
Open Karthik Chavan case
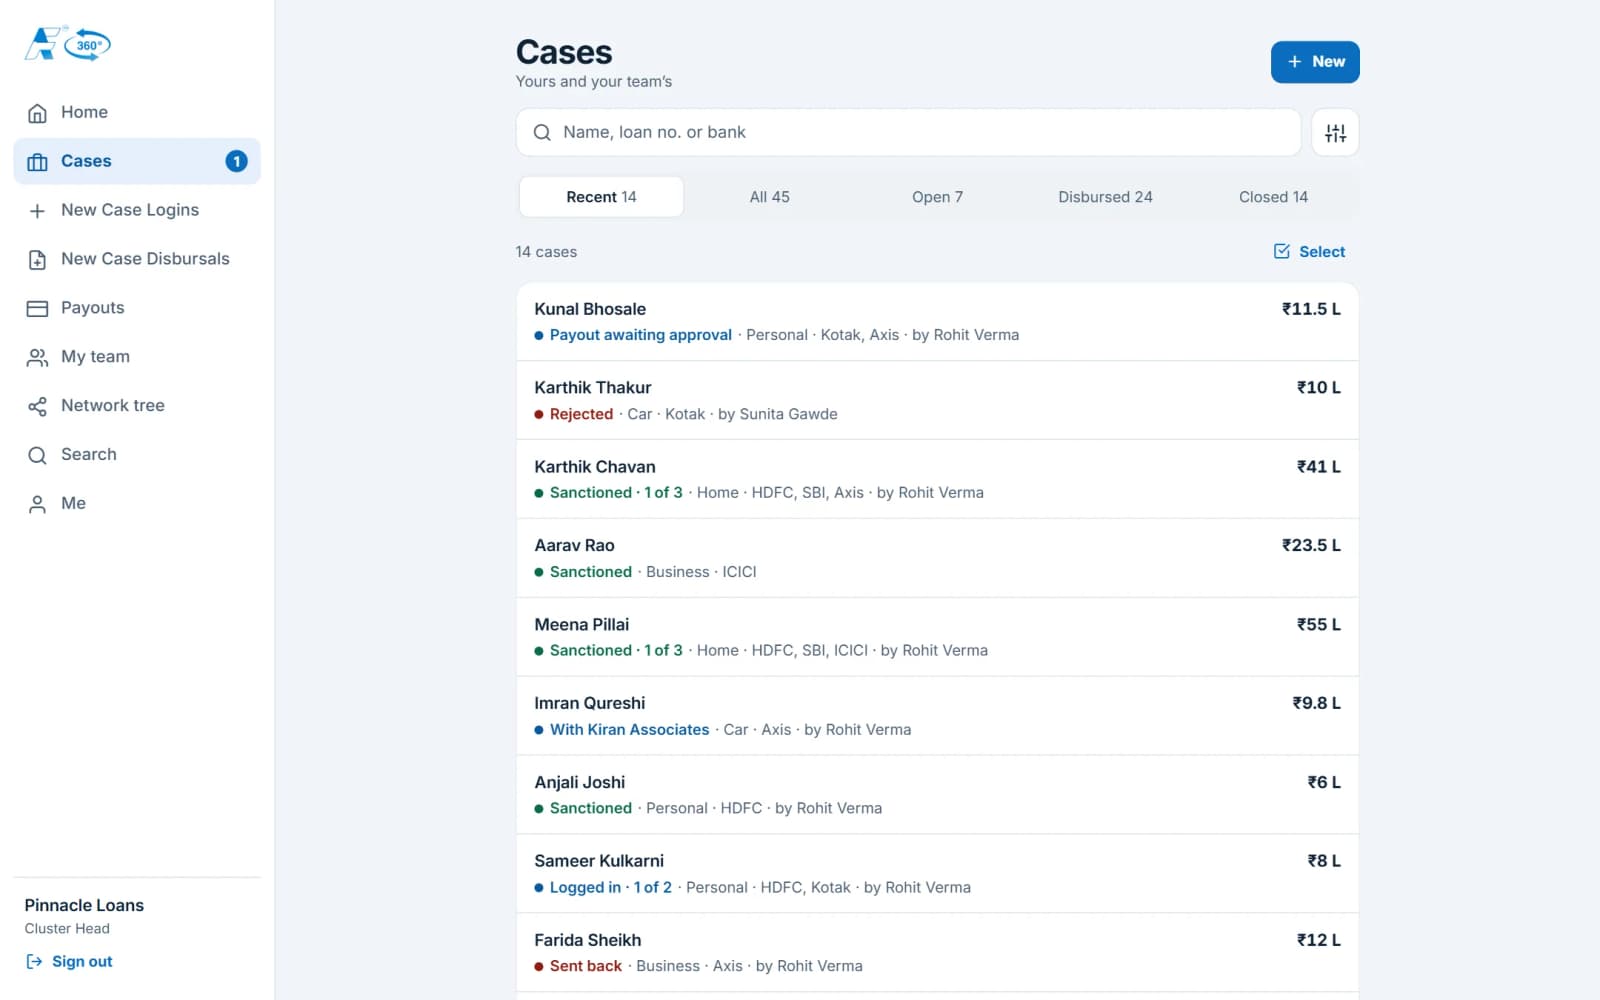coord(937,479)
